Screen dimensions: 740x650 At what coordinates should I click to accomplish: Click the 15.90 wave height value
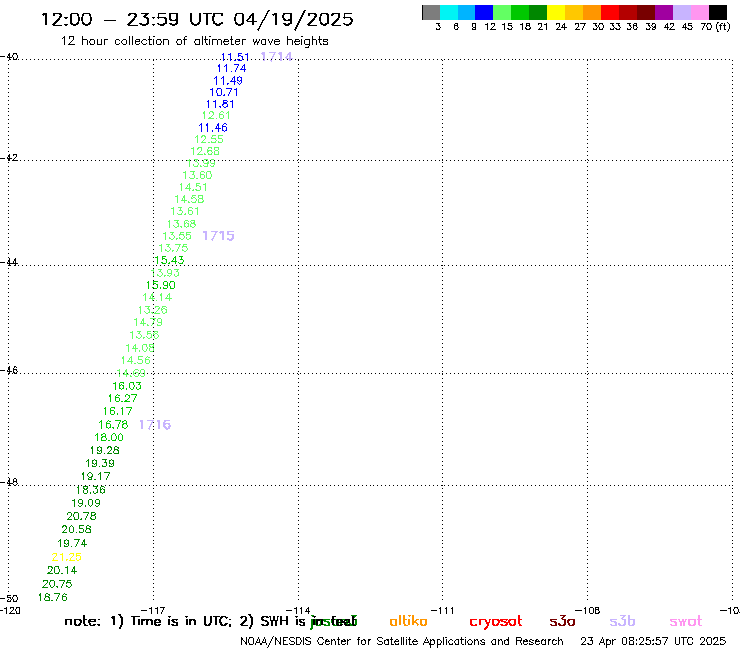click(160, 286)
